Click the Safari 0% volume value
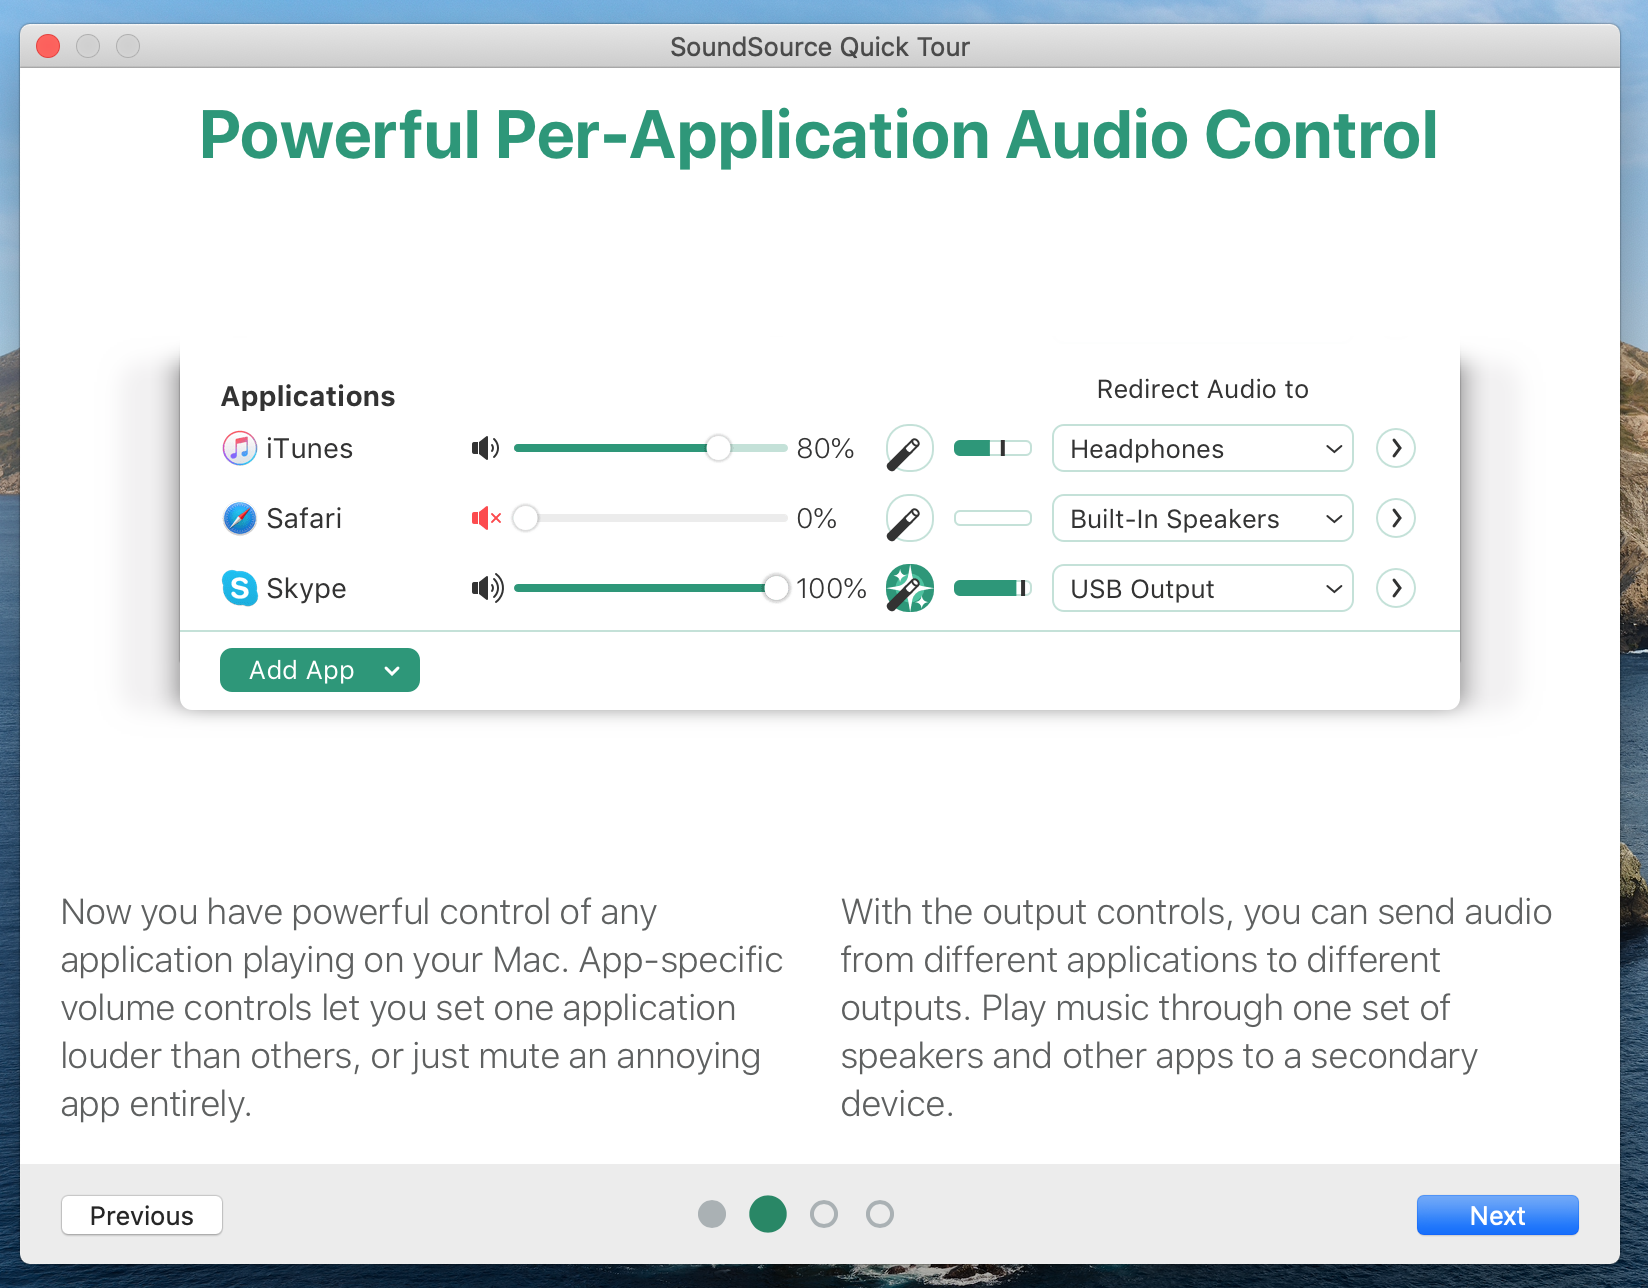Image resolution: width=1648 pixels, height=1288 pixels. 816,518
